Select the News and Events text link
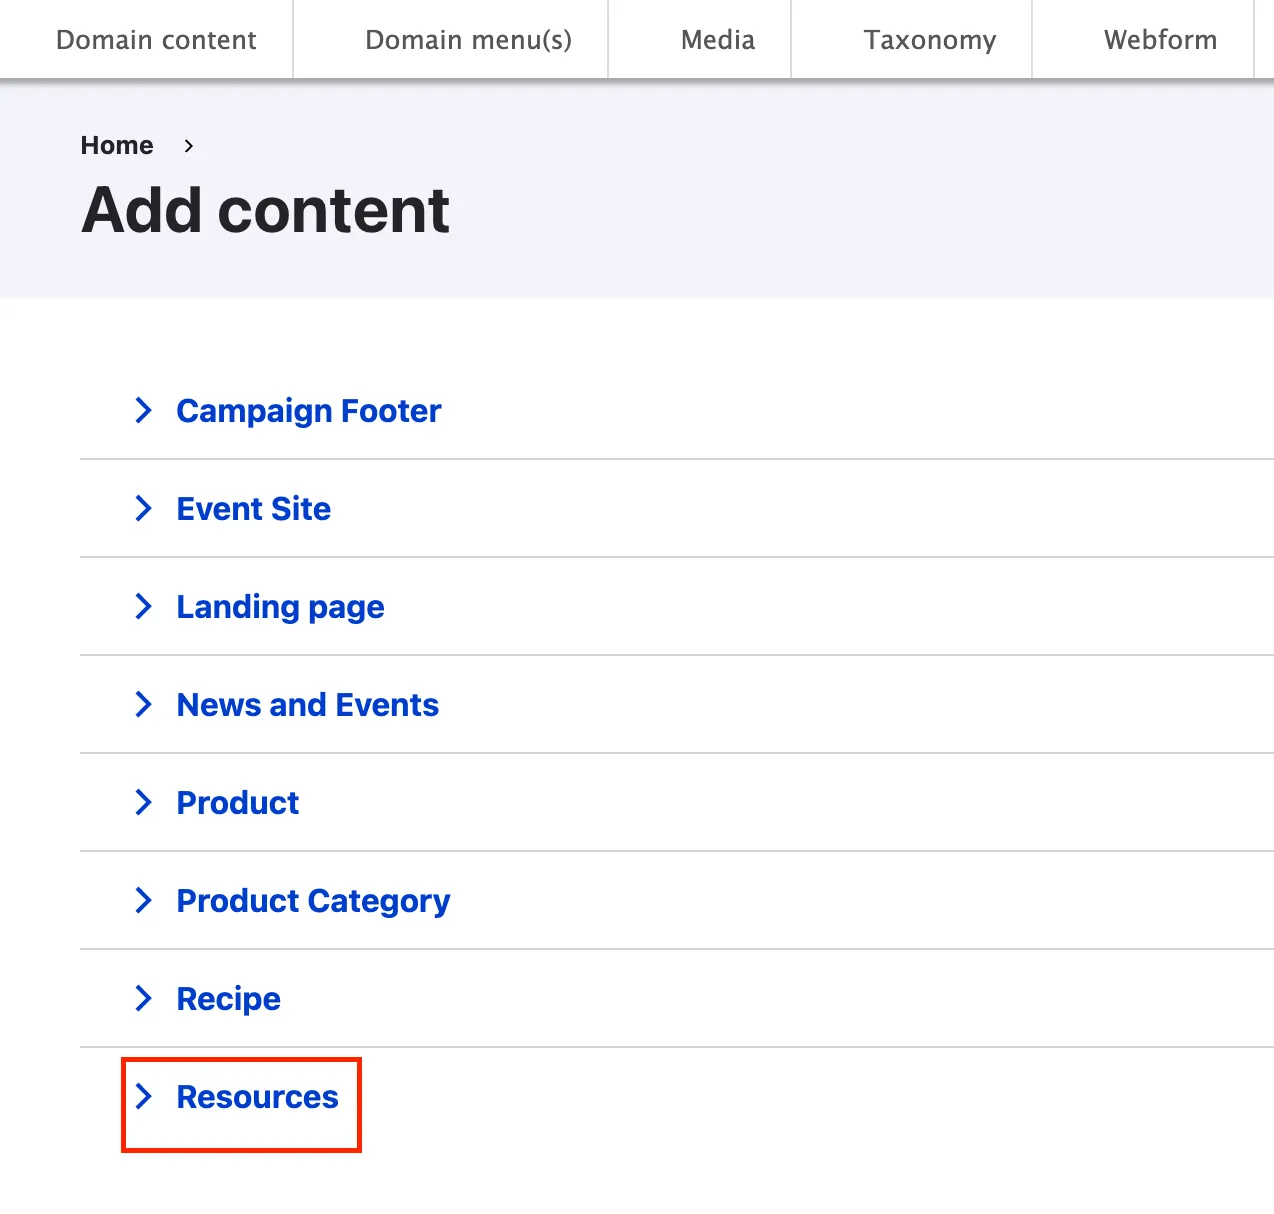This screenshot has height=1214, width=1274. [307, 705]
